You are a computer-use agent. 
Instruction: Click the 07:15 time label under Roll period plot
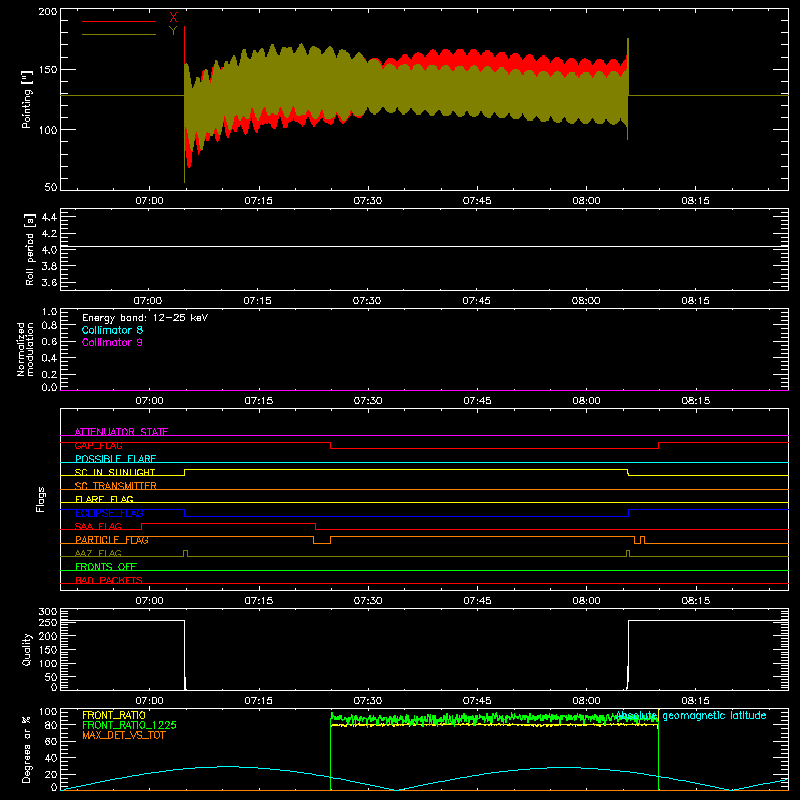[258, 301]
